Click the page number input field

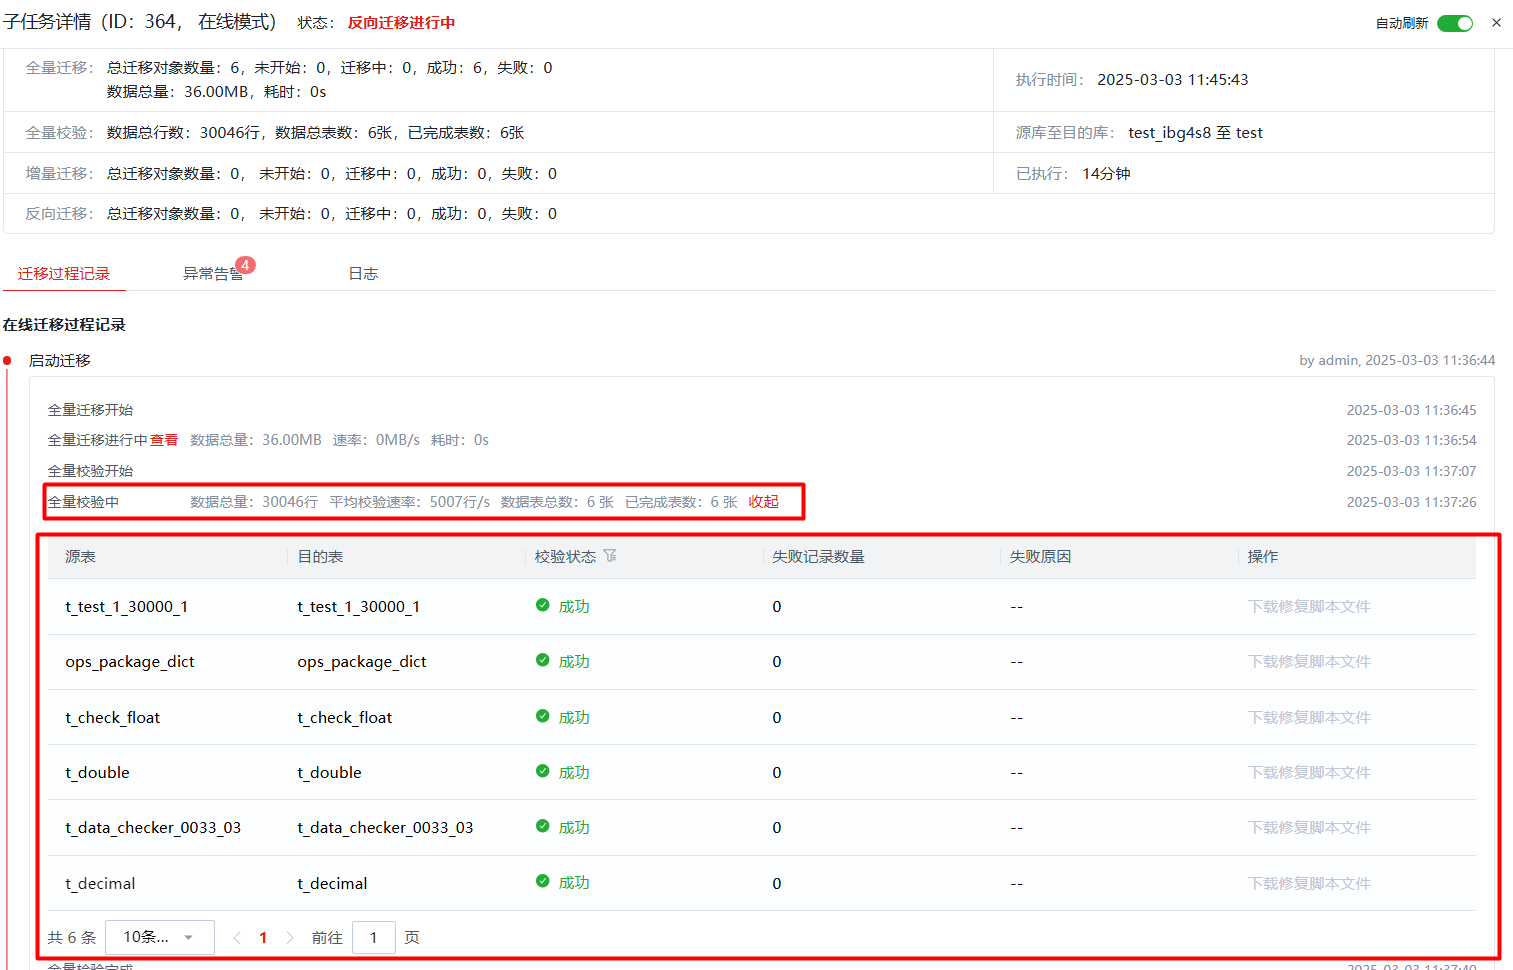tap(373, 938)
